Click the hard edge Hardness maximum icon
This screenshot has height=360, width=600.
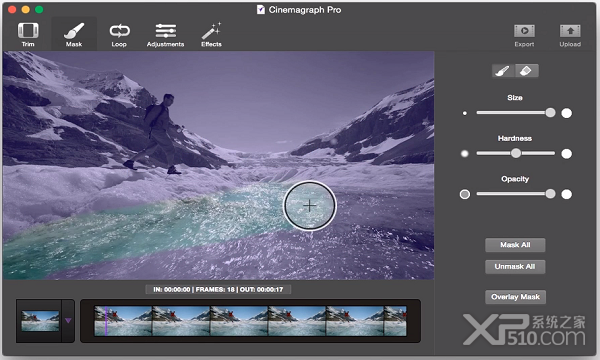(x=566, y=154)
